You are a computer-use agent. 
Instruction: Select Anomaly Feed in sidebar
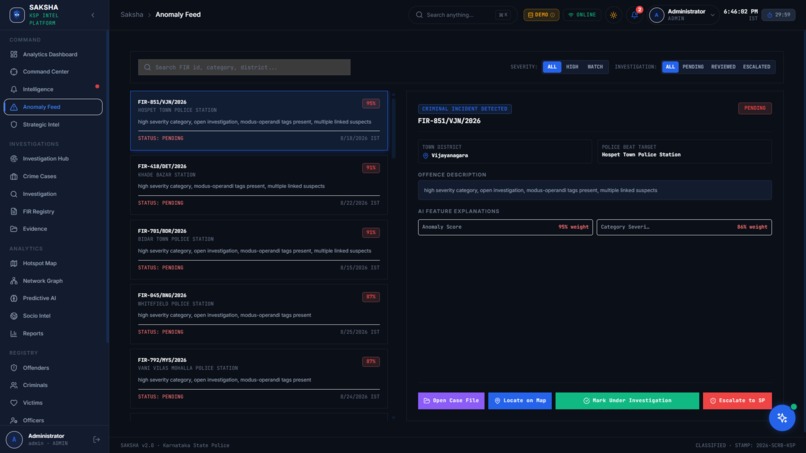[x=53, y=107]
